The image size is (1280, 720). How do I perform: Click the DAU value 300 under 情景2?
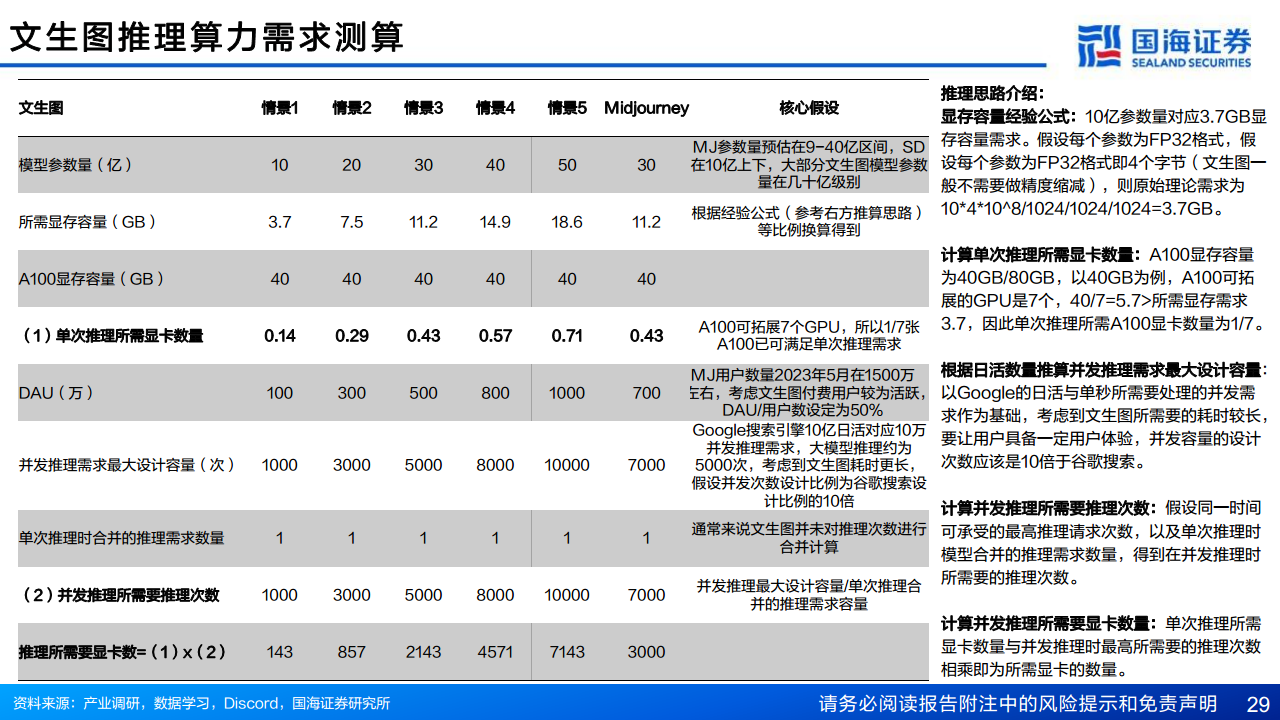352,393
